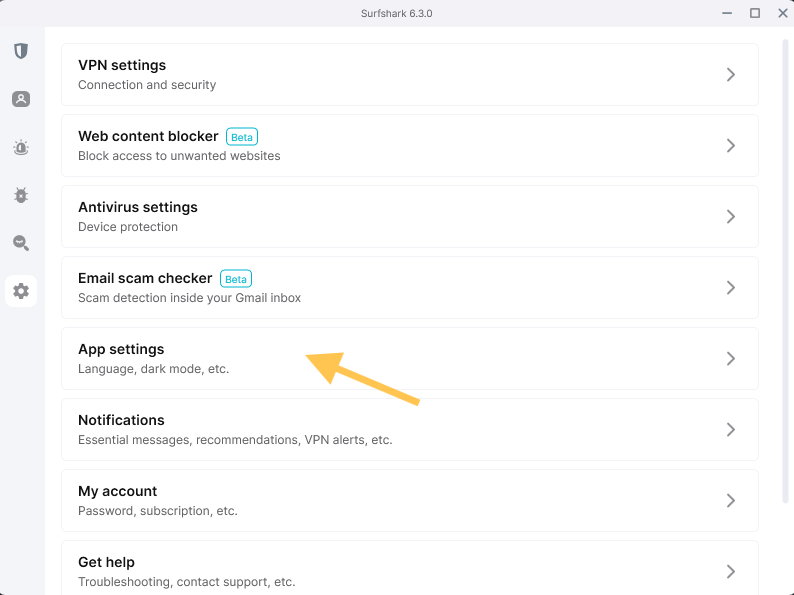
Task: Click the Beta badge beside Email scam checker
Action: pyautogui.click(x=236, y=279)
